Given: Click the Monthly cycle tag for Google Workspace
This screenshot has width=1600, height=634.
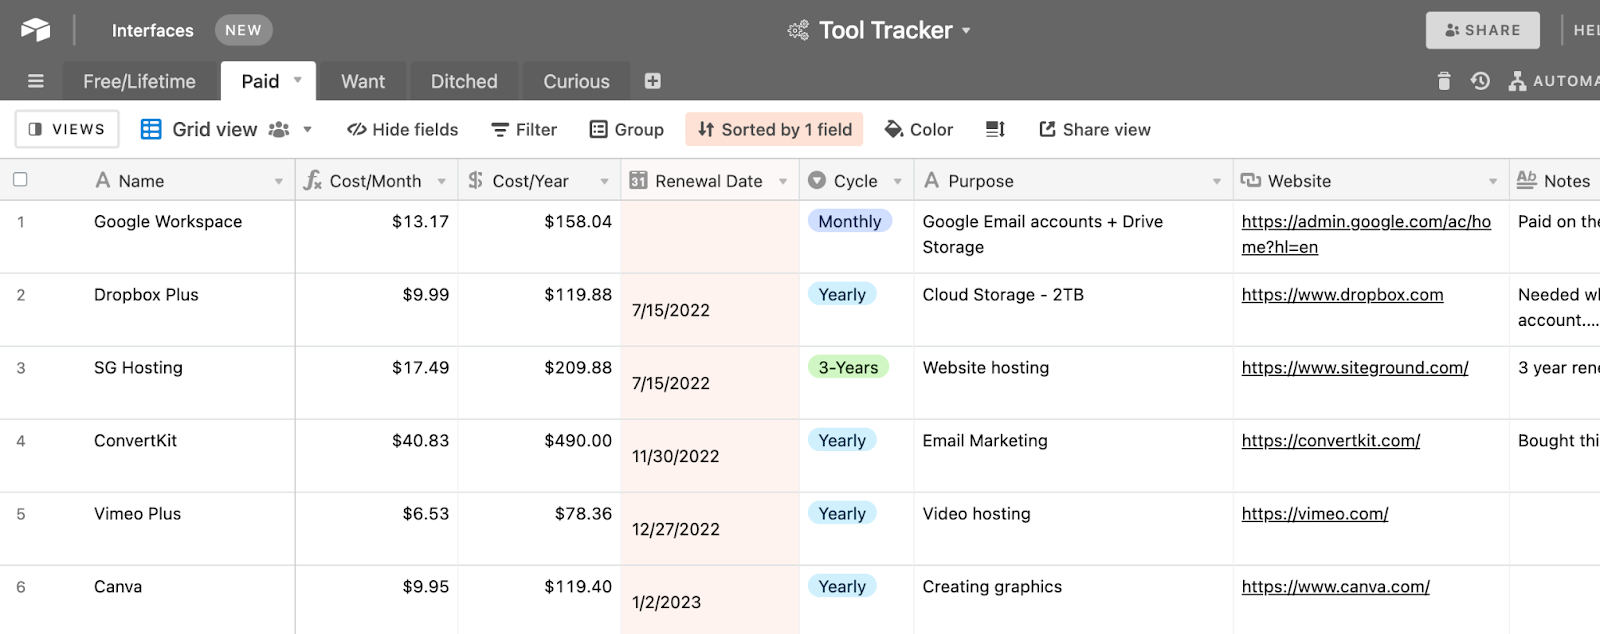Looking at the screenshot, I should (x=849, y=221).
